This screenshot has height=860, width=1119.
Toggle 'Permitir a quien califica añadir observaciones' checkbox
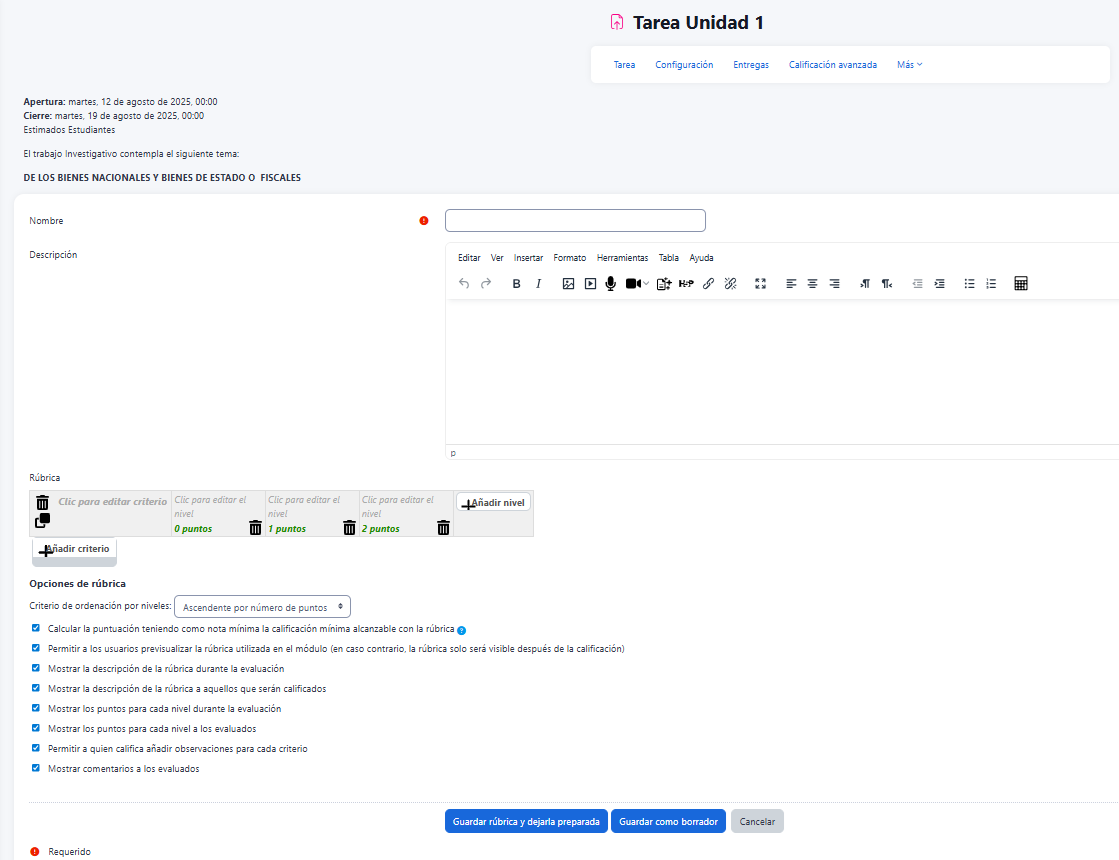point(36,748)
